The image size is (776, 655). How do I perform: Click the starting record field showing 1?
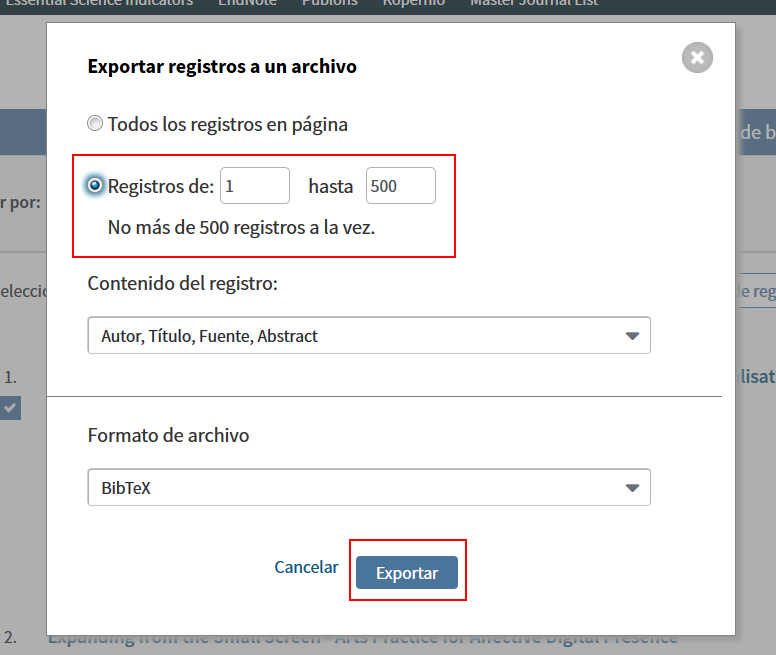tap(255, 186)
